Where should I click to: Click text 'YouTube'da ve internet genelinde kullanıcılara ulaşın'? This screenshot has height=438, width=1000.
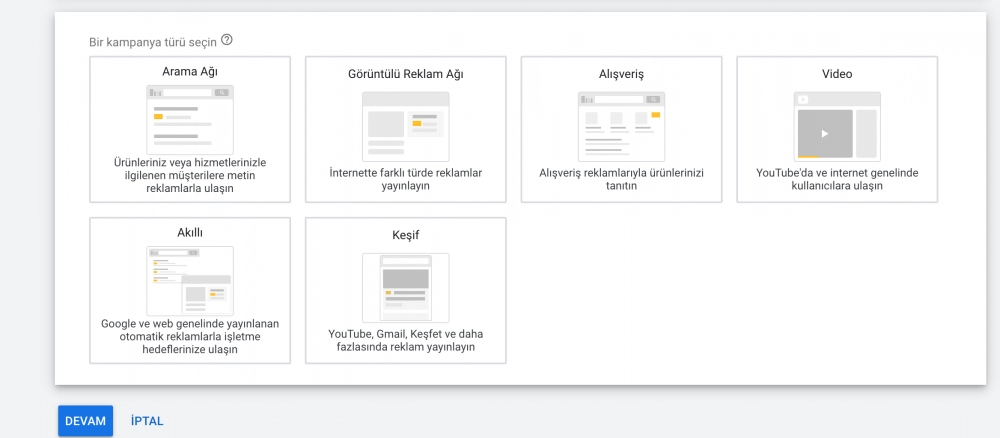(837, 179)
